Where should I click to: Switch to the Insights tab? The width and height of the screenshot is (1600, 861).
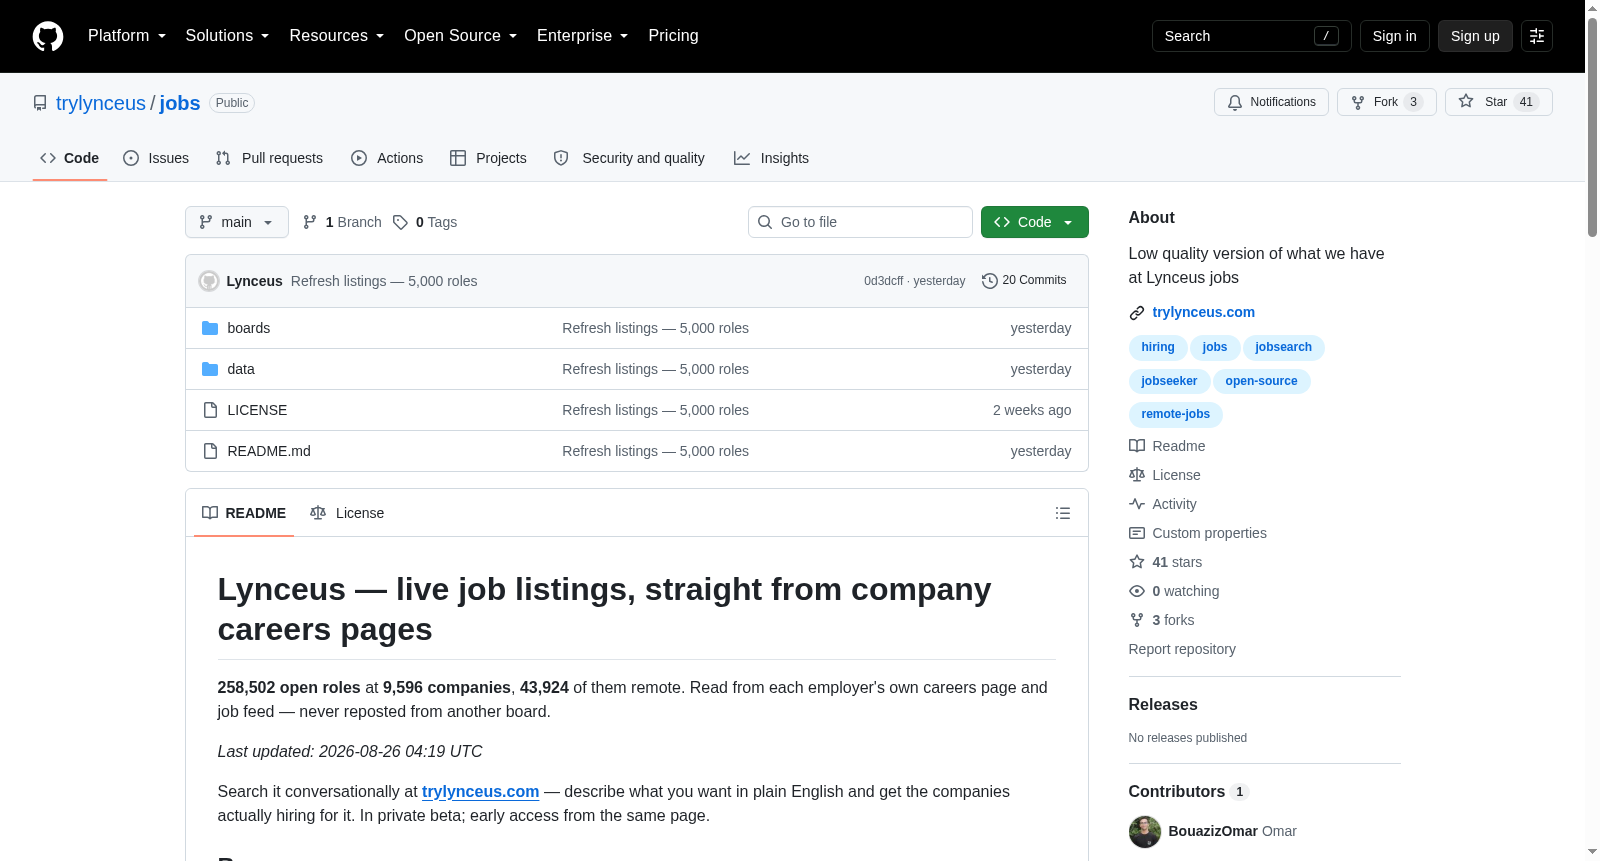coord(771,158)
